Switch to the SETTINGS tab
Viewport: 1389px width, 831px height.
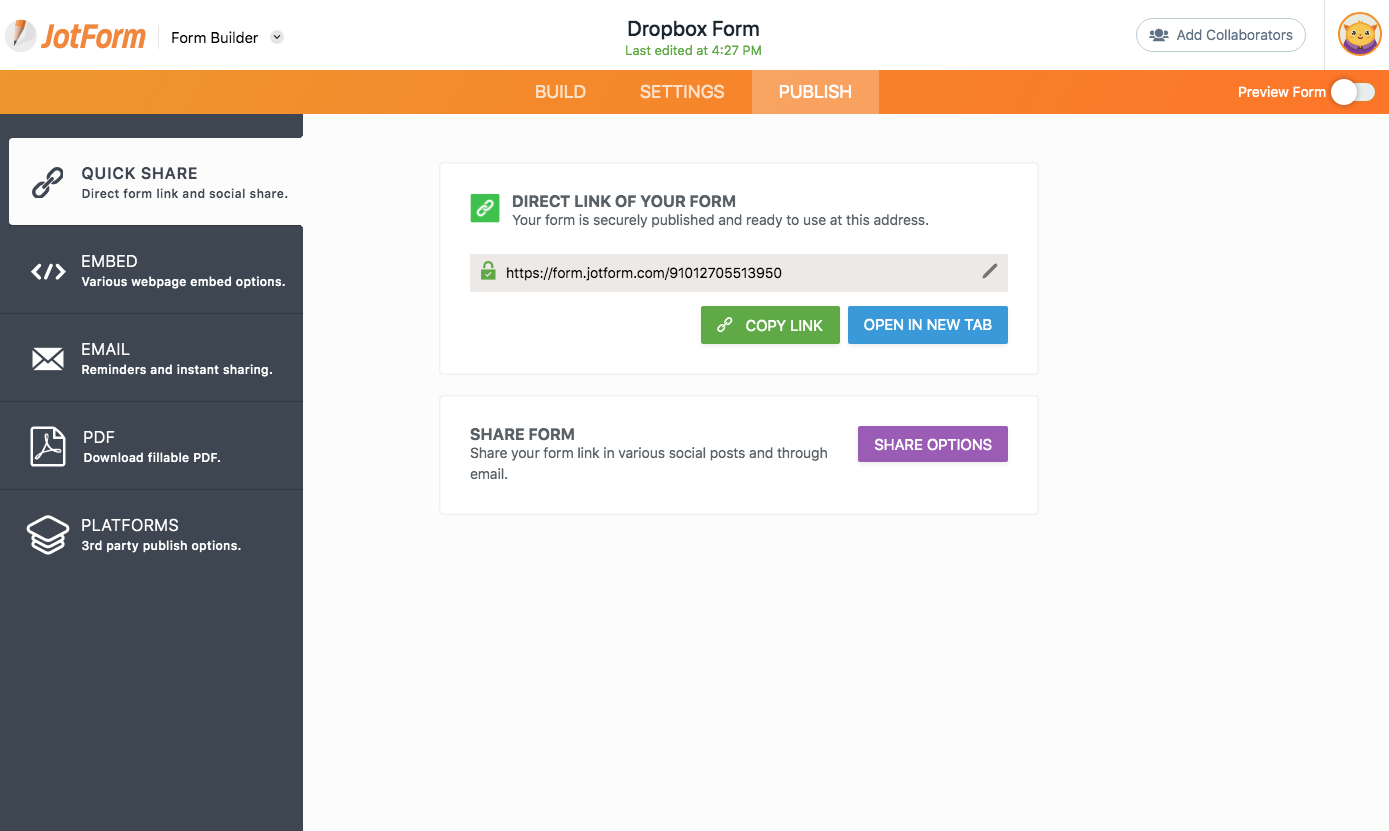682,92
